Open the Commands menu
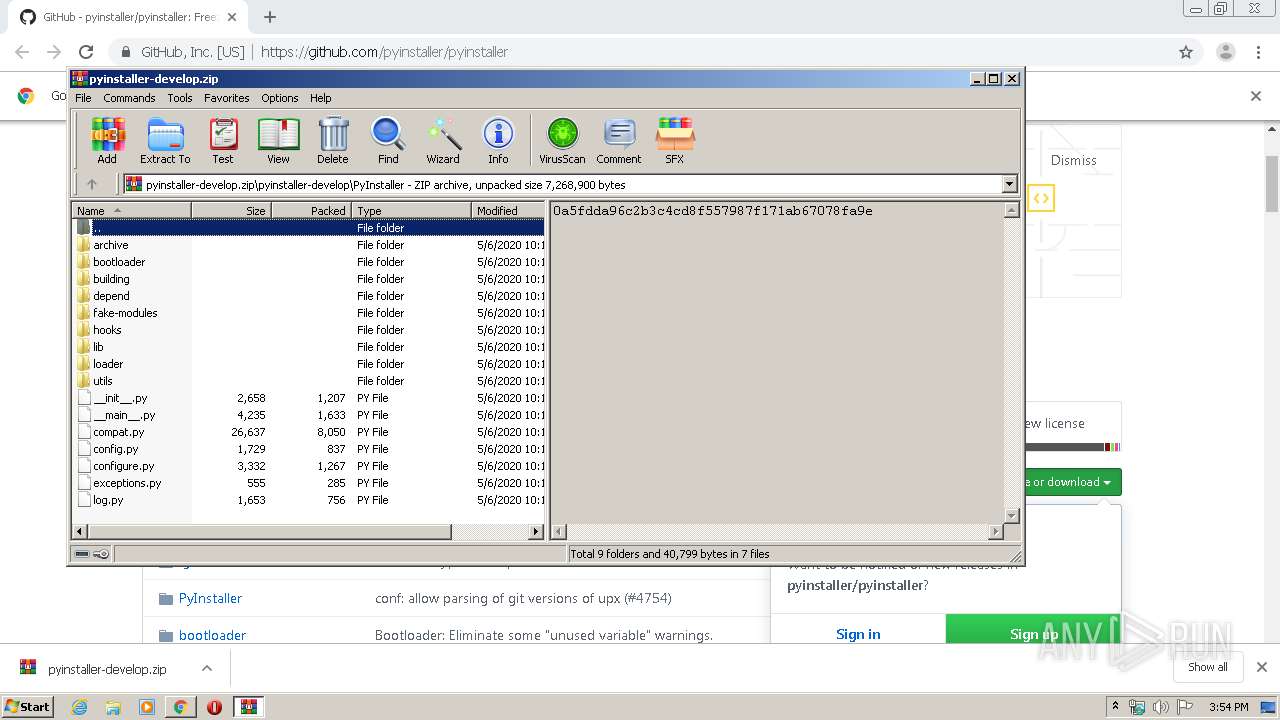This screenshot has height=720, width=1280. click(x=129, y=98)
